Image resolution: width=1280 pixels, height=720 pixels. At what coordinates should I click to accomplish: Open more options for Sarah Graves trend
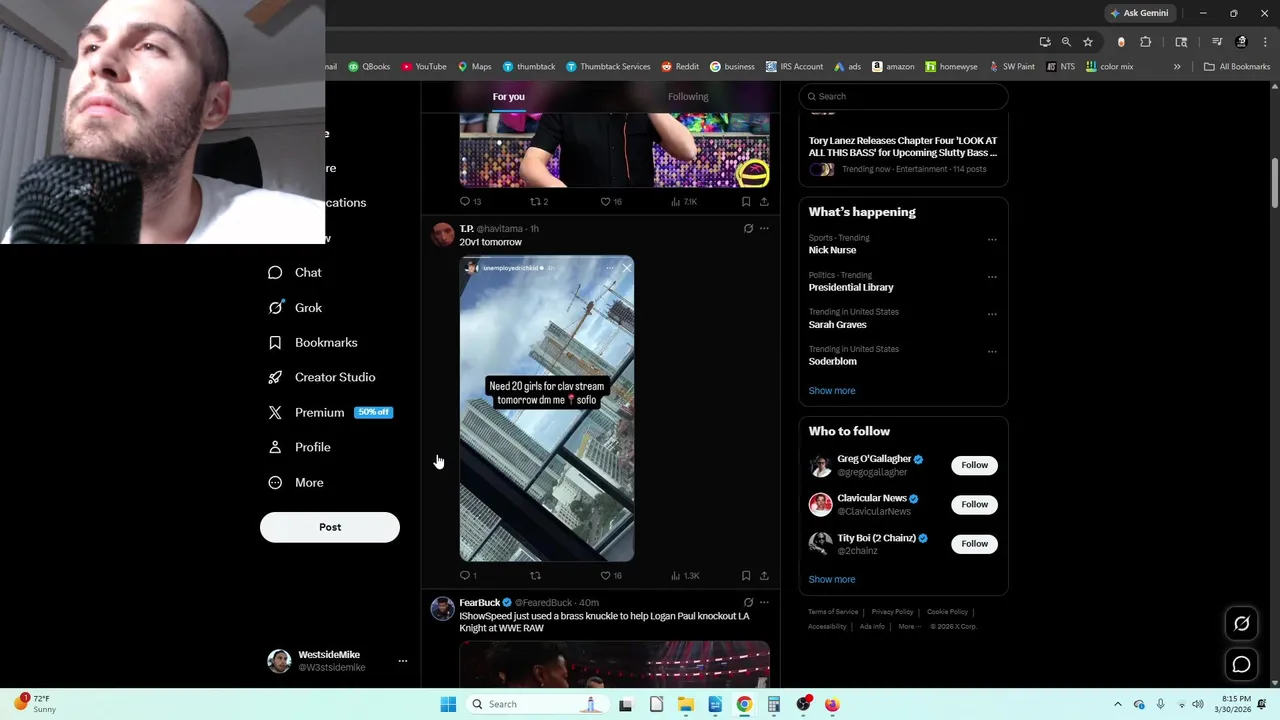click(x=992, y=314)
